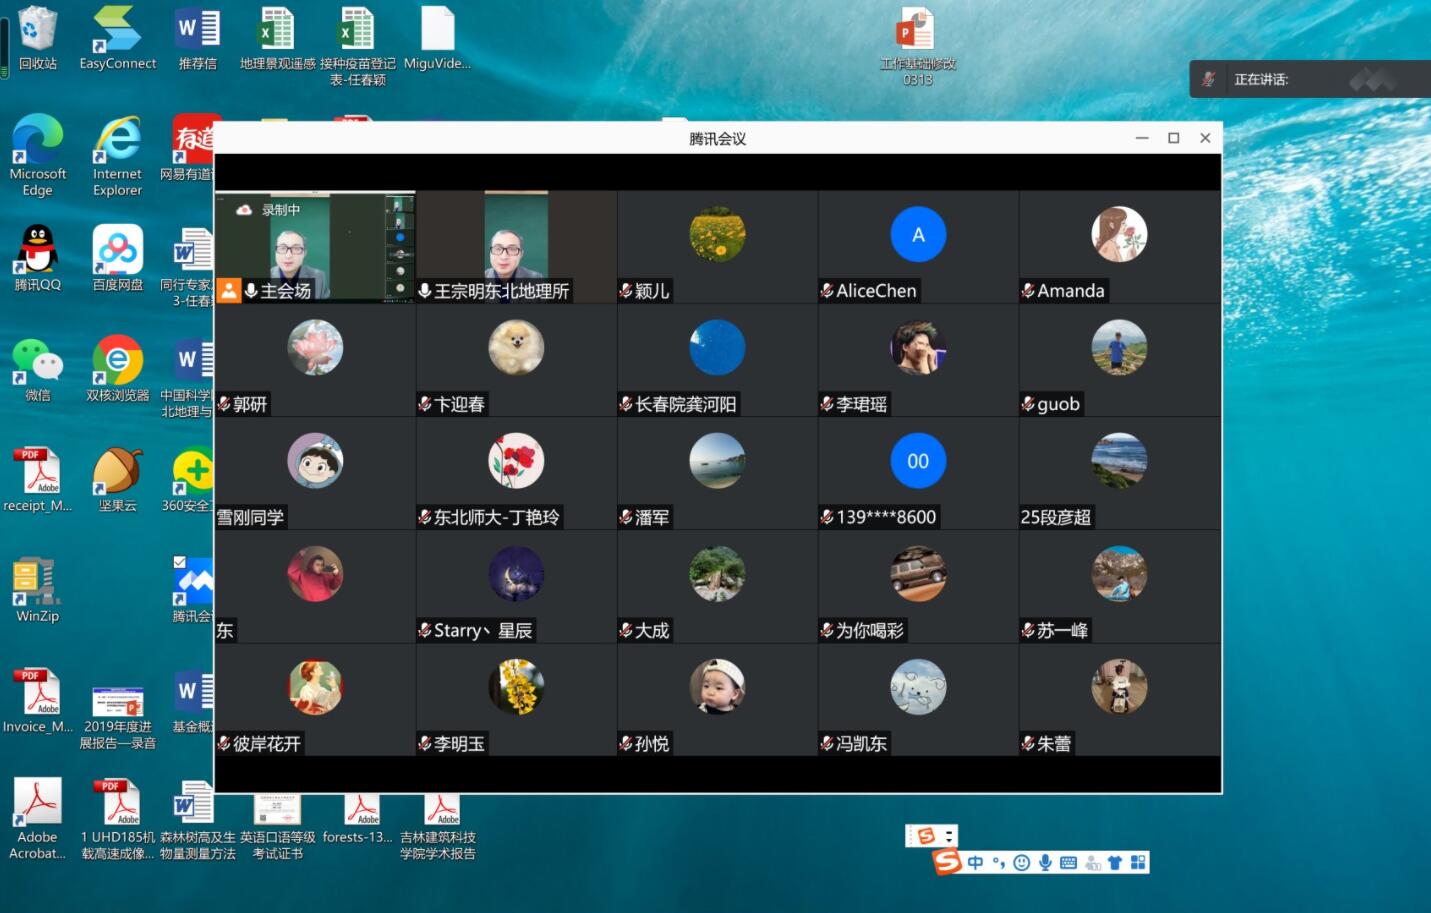The height and width of the screenshot is (913, 1431).
Task: Click the Amanda participant avatar
Action: tap(1119, 235)
